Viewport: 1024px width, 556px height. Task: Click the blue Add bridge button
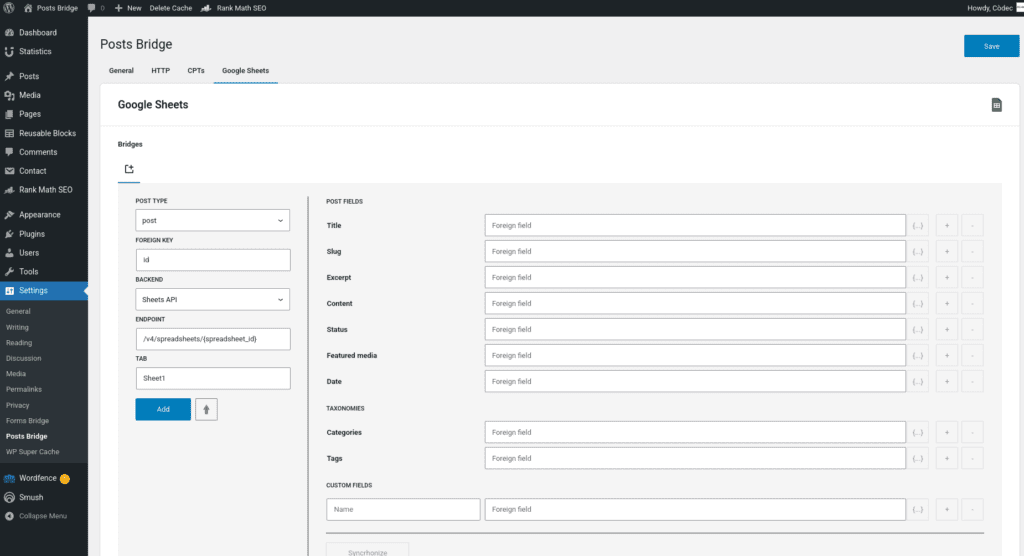pyautogui.click(x=163, y=410)
